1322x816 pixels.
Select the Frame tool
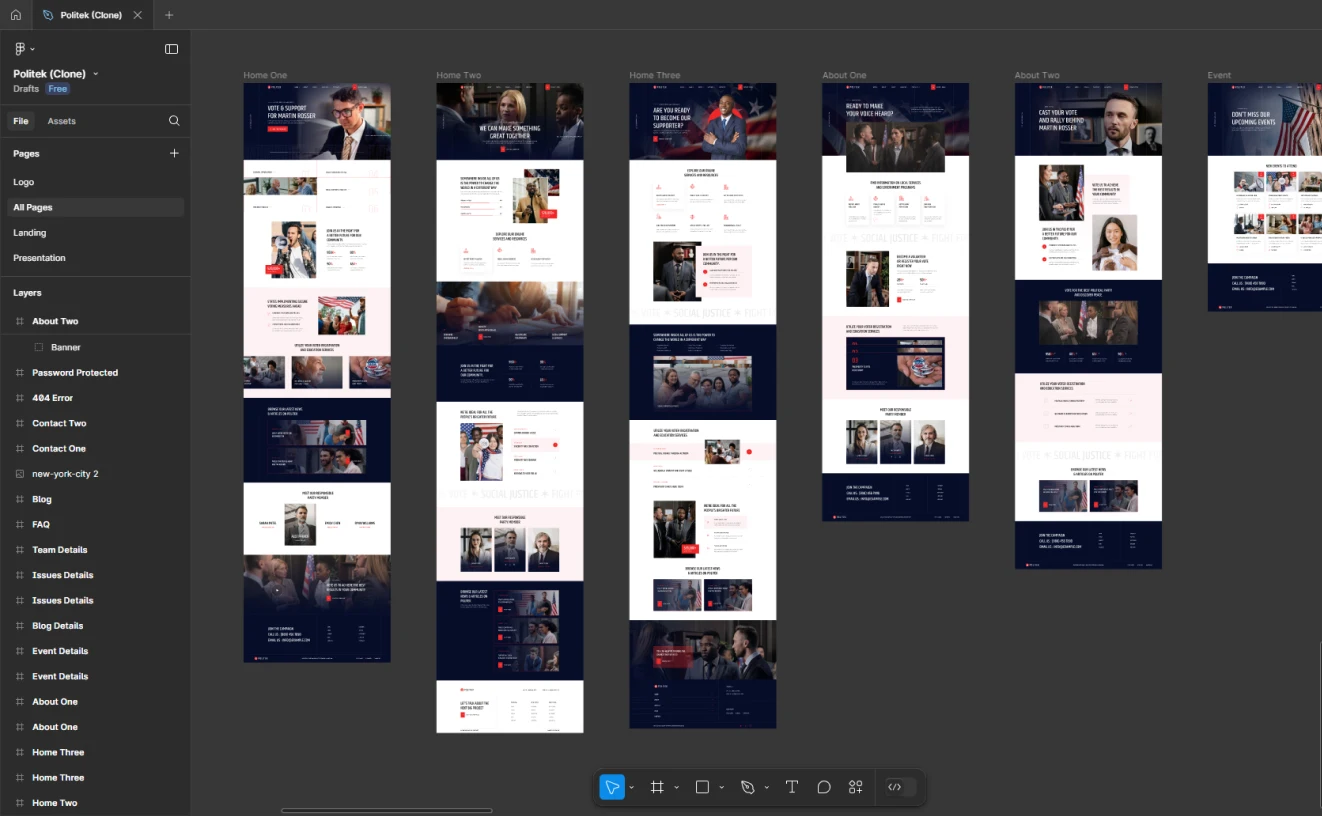click(x=657, y=787)
